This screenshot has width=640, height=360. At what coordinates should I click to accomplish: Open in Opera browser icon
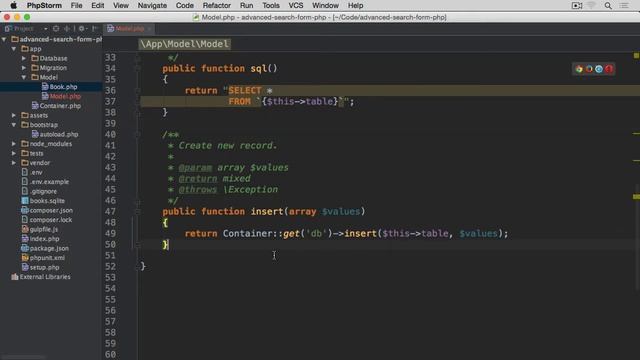pyautogui.click(x=609, y=69)
